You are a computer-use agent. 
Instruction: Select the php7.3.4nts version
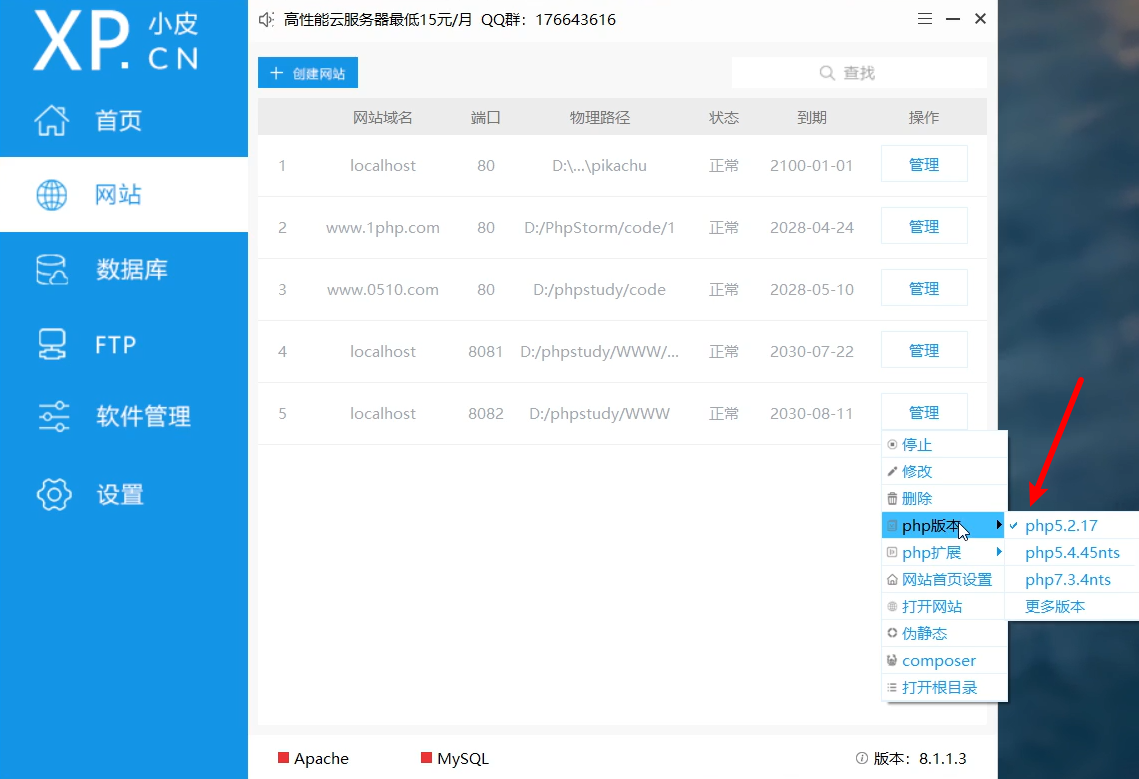(x=1069, y=579)
